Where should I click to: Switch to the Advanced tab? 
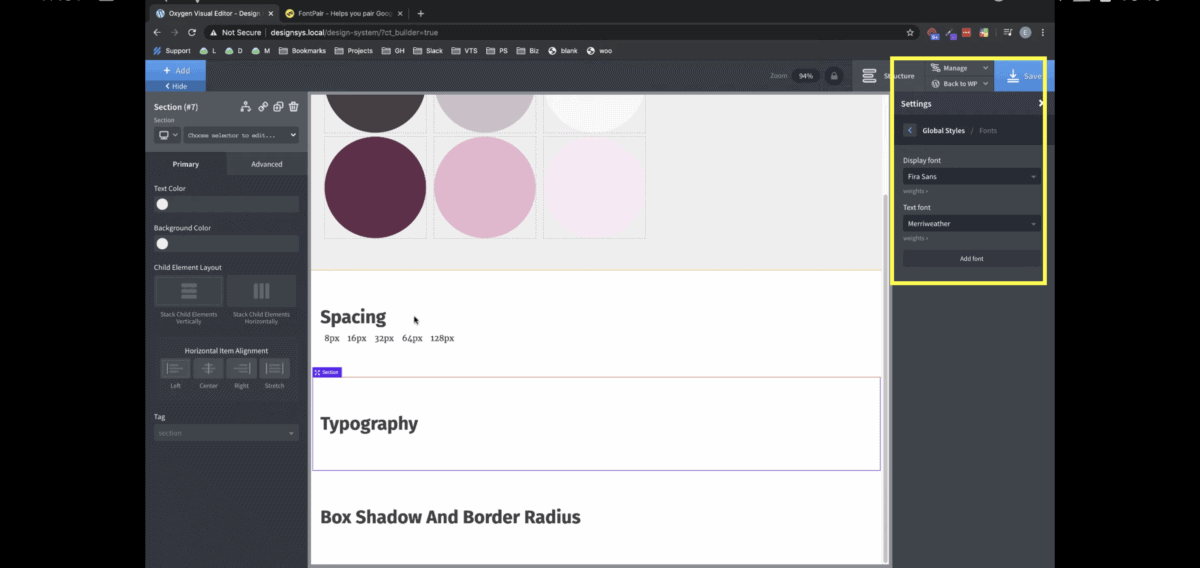(x=266, y=164)
